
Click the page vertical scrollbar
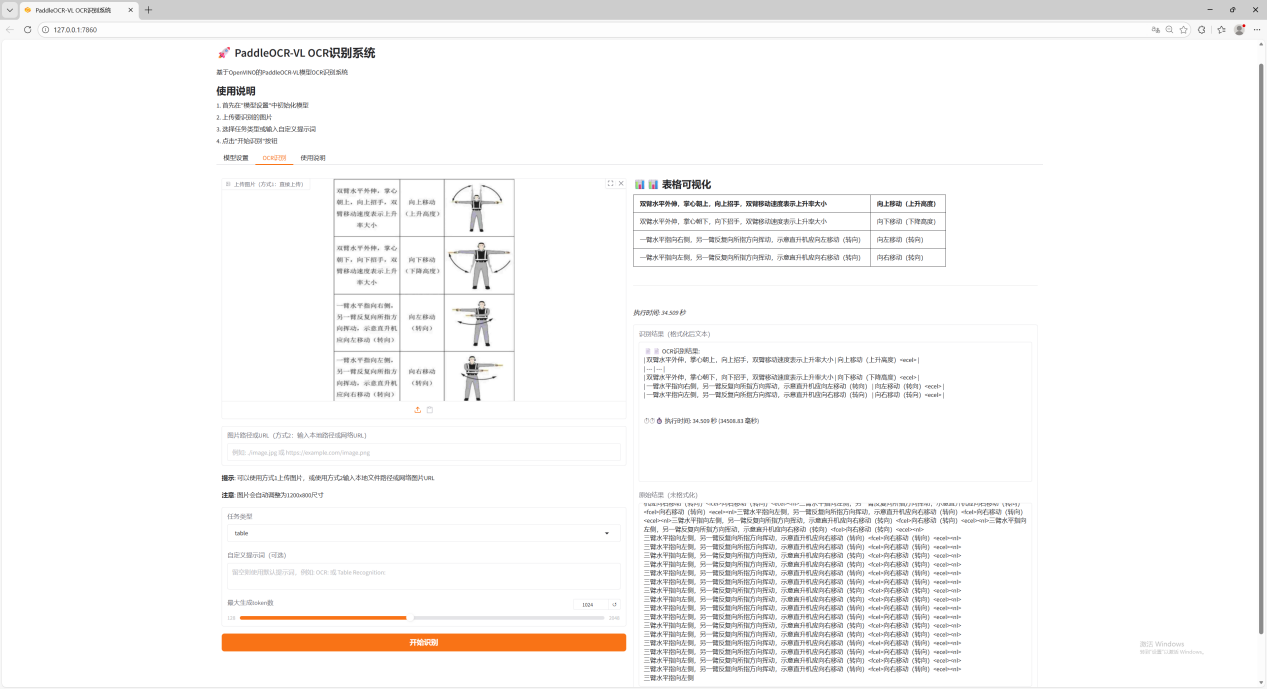(x=1260, y=350)
